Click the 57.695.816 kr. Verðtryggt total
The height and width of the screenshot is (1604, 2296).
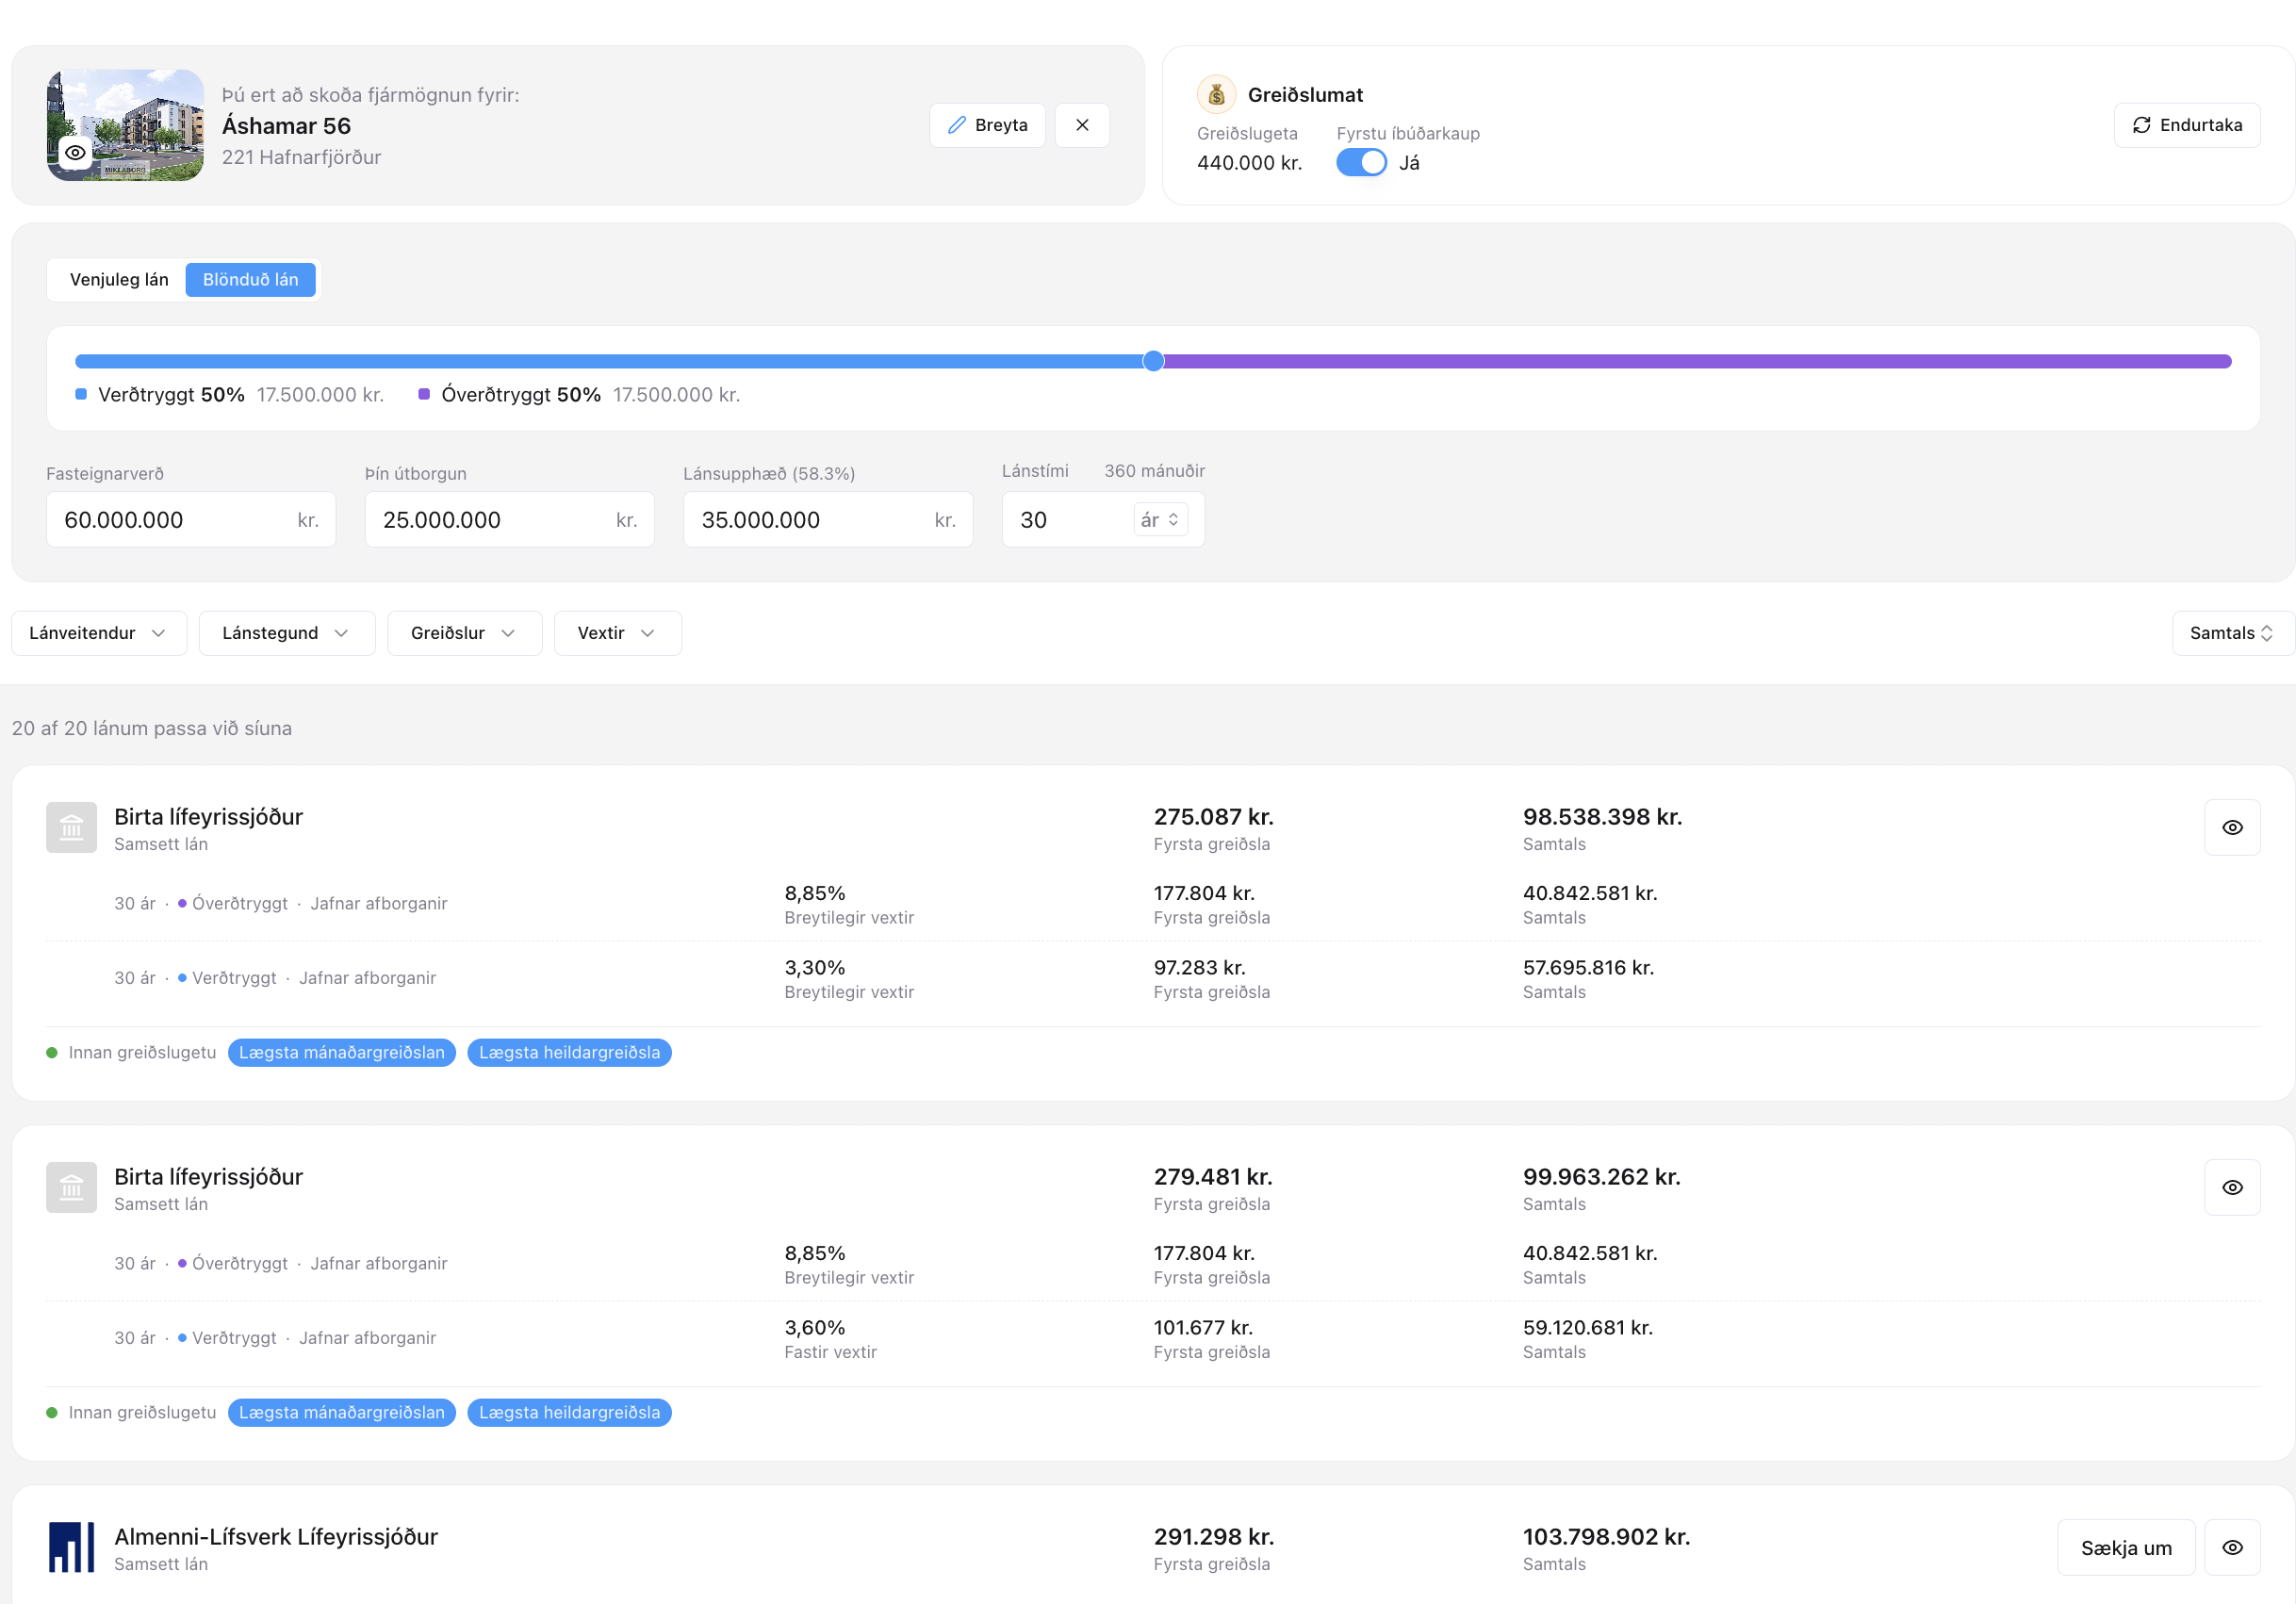[1589, 967]
